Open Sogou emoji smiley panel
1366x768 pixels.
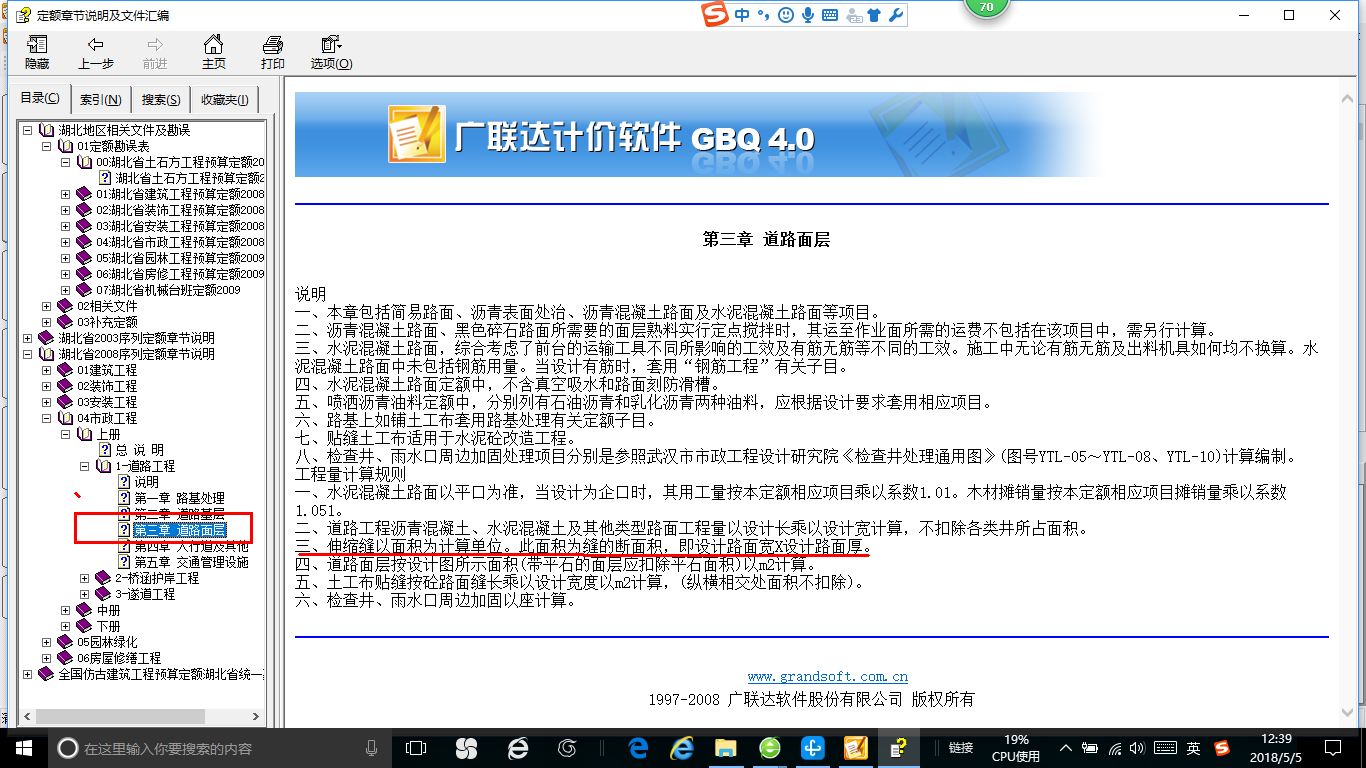786,15
